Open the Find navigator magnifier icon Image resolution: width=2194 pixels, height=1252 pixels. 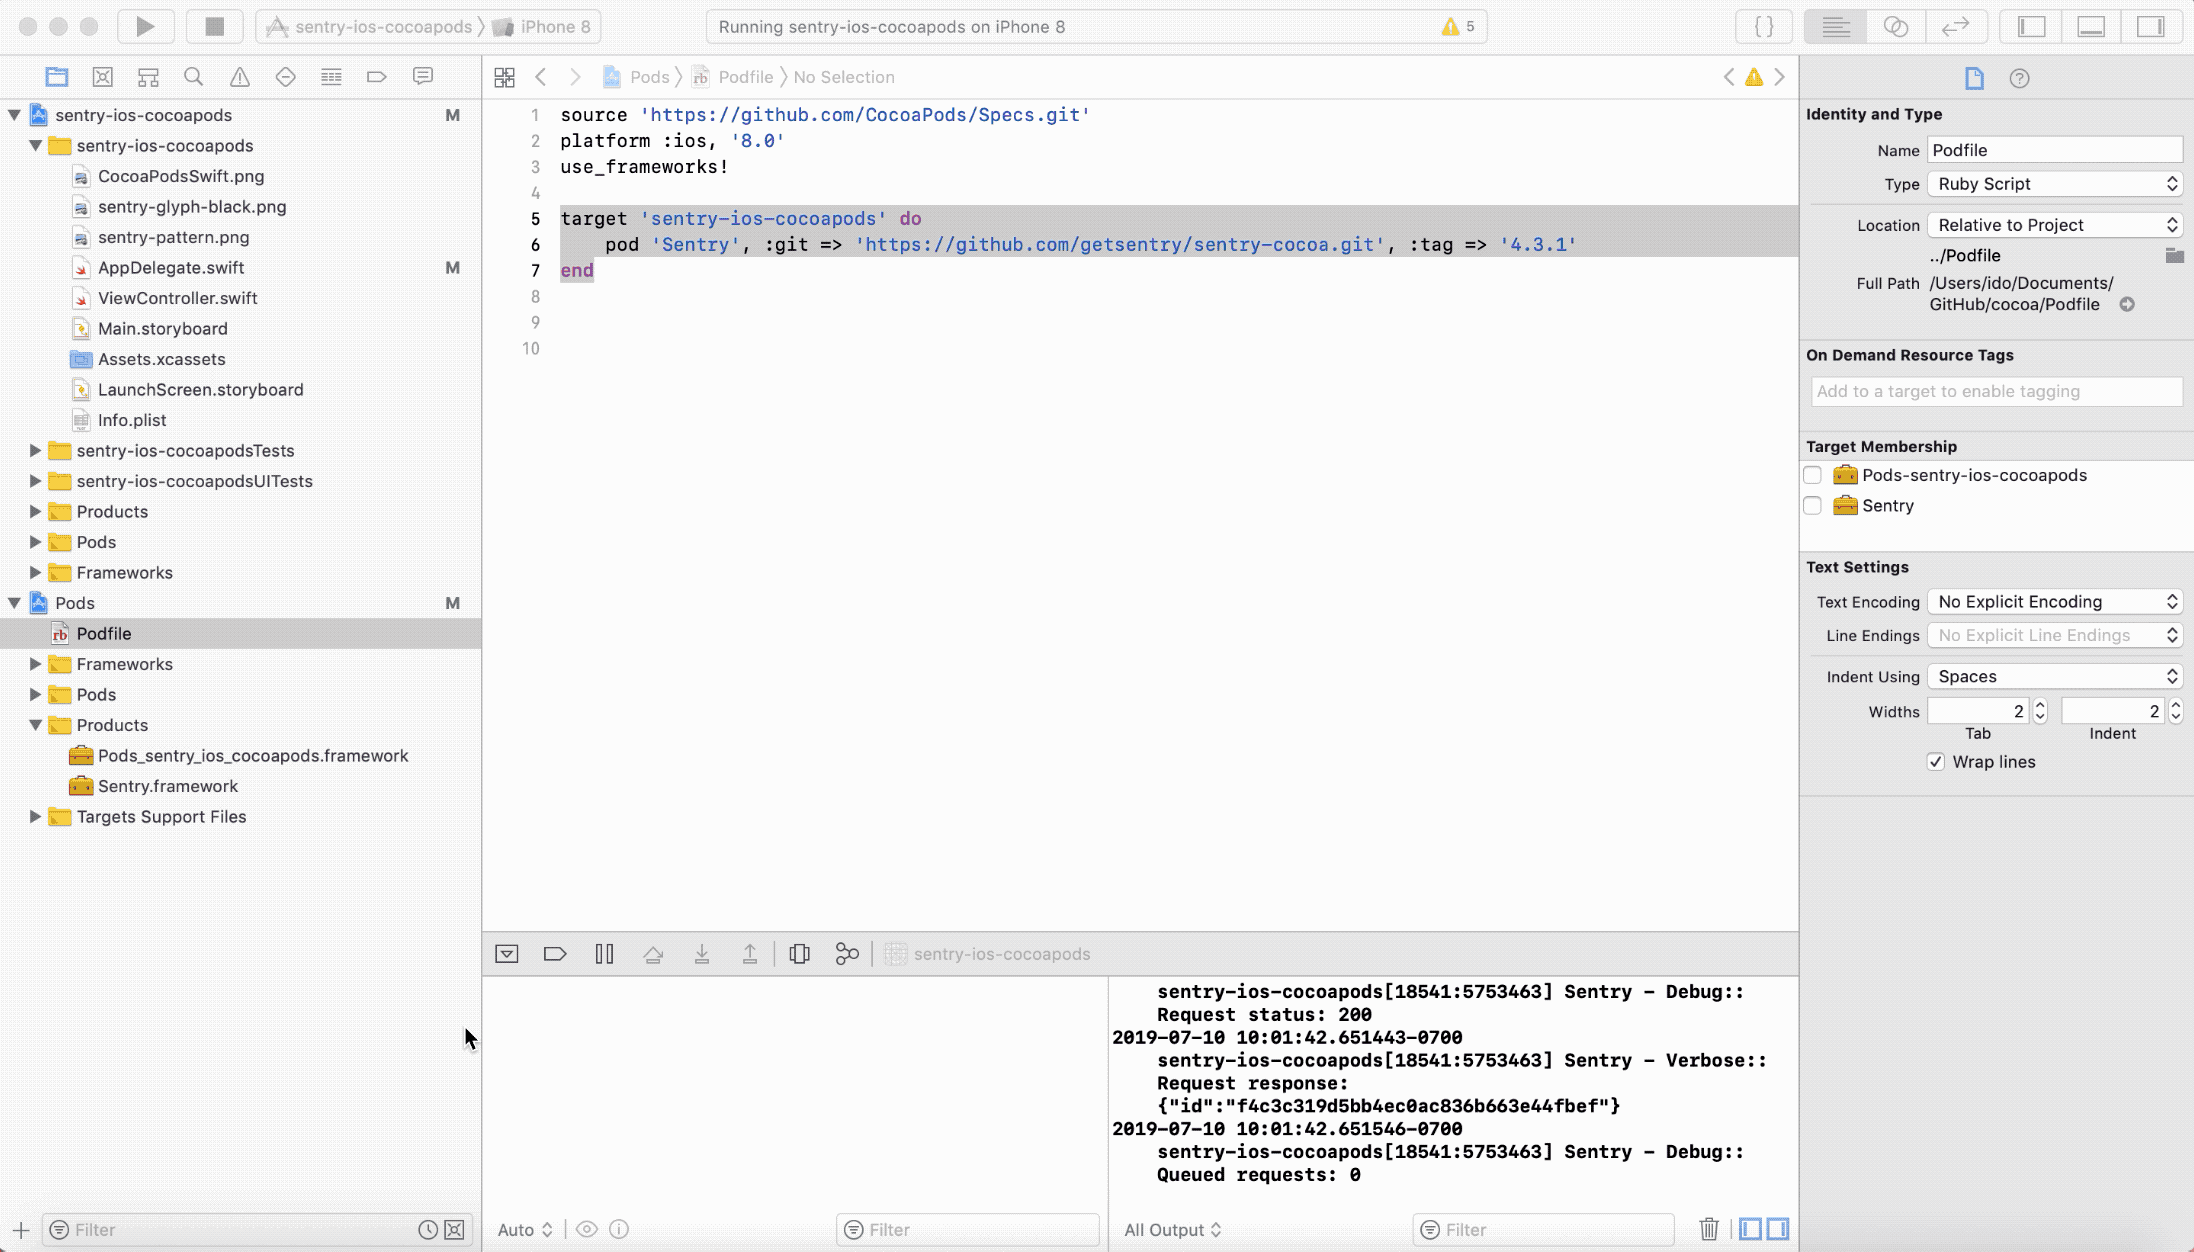pyautogui.click(x=194, y=77)
